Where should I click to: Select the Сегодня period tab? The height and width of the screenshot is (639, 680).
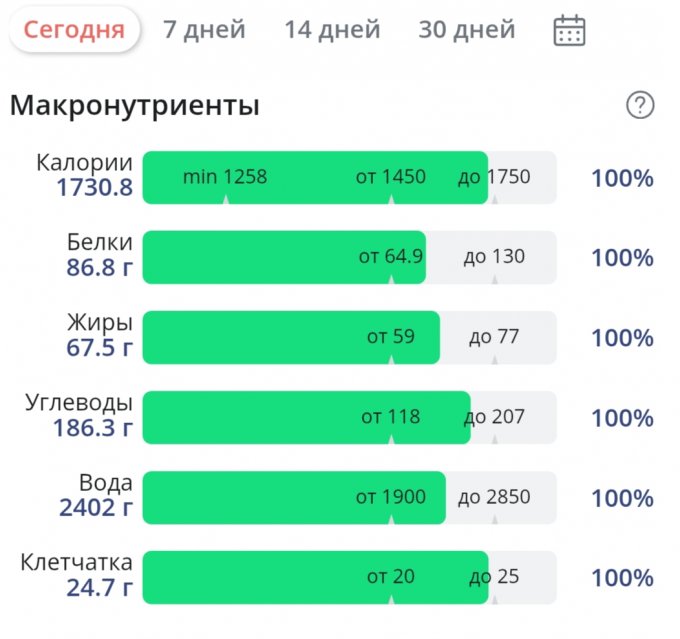click(x=74, y=30)
